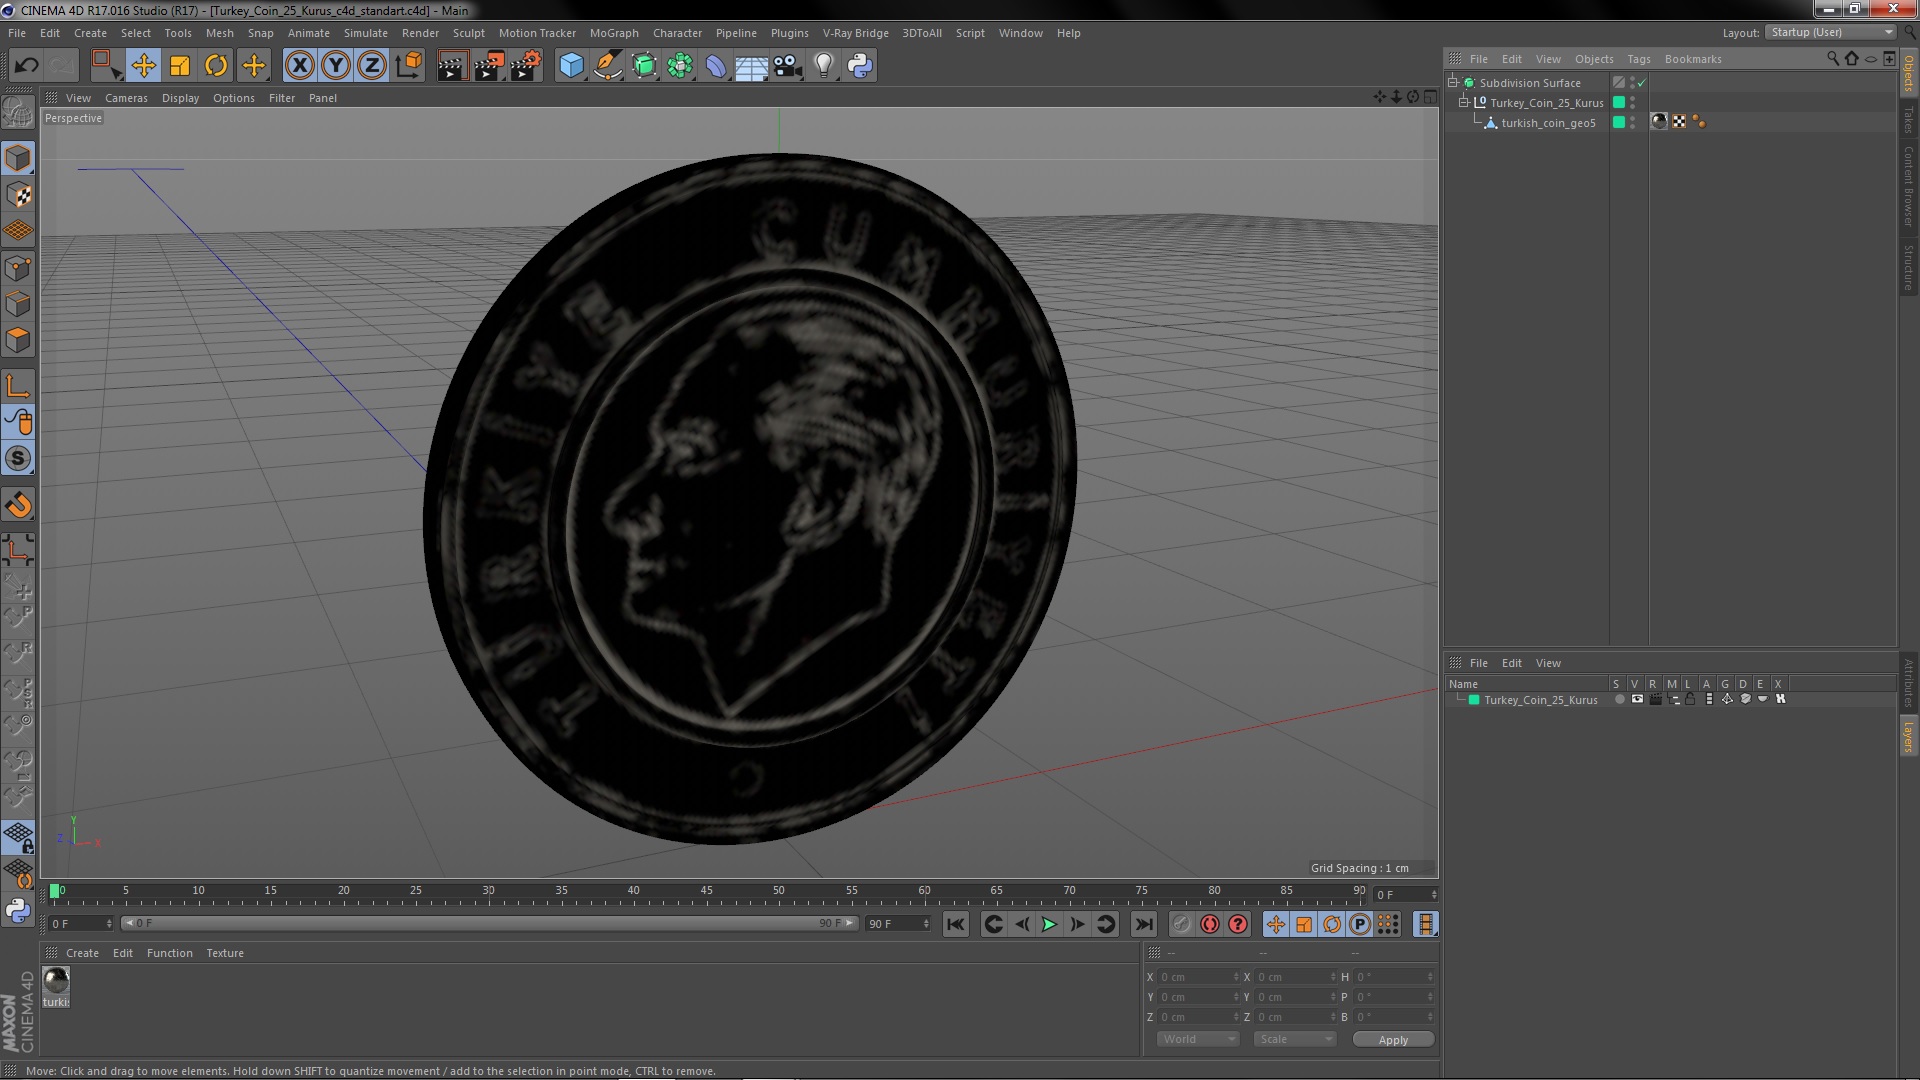This screenshot has width=1920, height=1080.
Task: Activate the Move tool in top toolbar
Action: pyautogui.click(x=143, y=66)
